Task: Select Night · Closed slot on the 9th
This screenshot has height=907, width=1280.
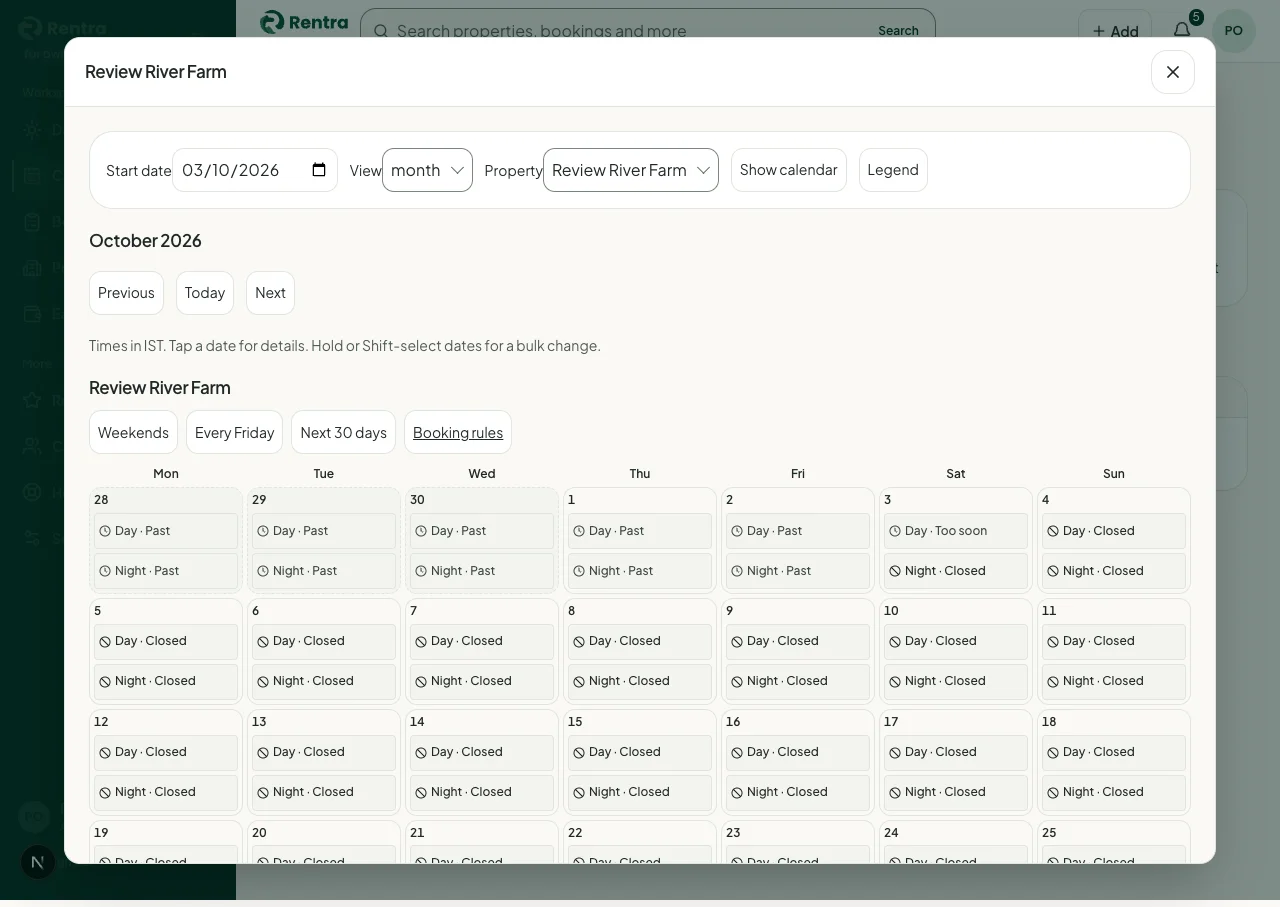Action: (x=798, y=681)
